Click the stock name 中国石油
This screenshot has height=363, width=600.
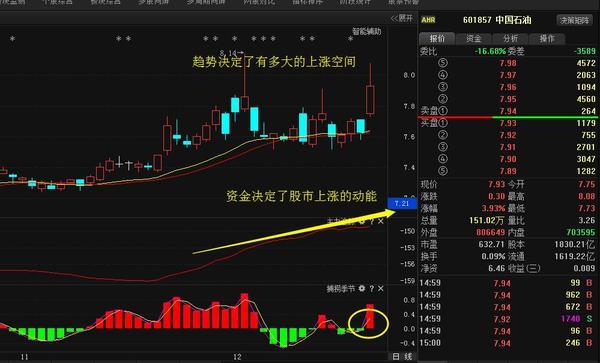pos(513,20)
